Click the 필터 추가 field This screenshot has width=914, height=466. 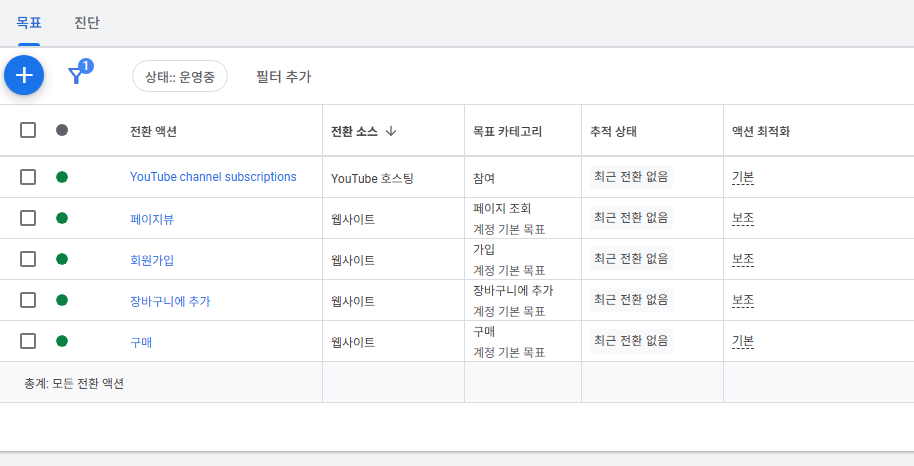tap(284, 76)
